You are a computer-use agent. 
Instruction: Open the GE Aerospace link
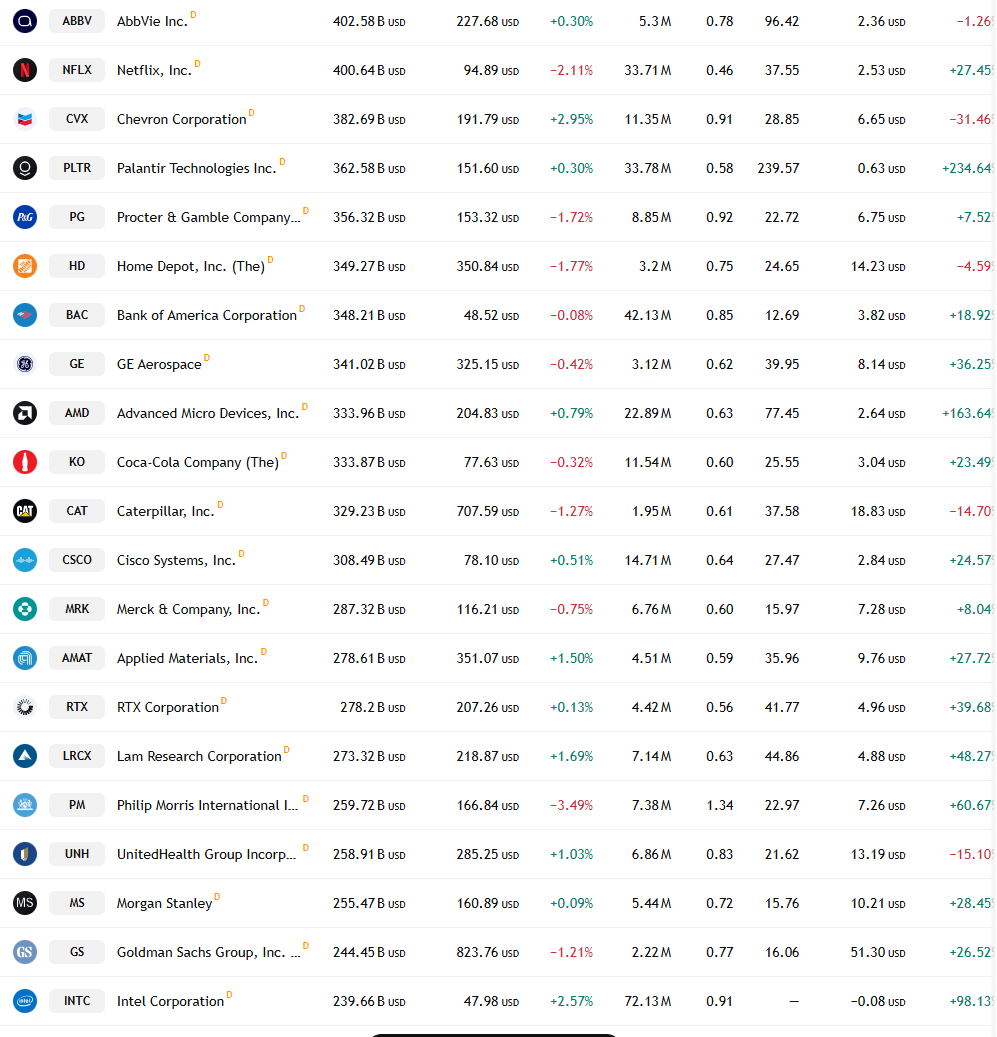(x=159, y=364)
